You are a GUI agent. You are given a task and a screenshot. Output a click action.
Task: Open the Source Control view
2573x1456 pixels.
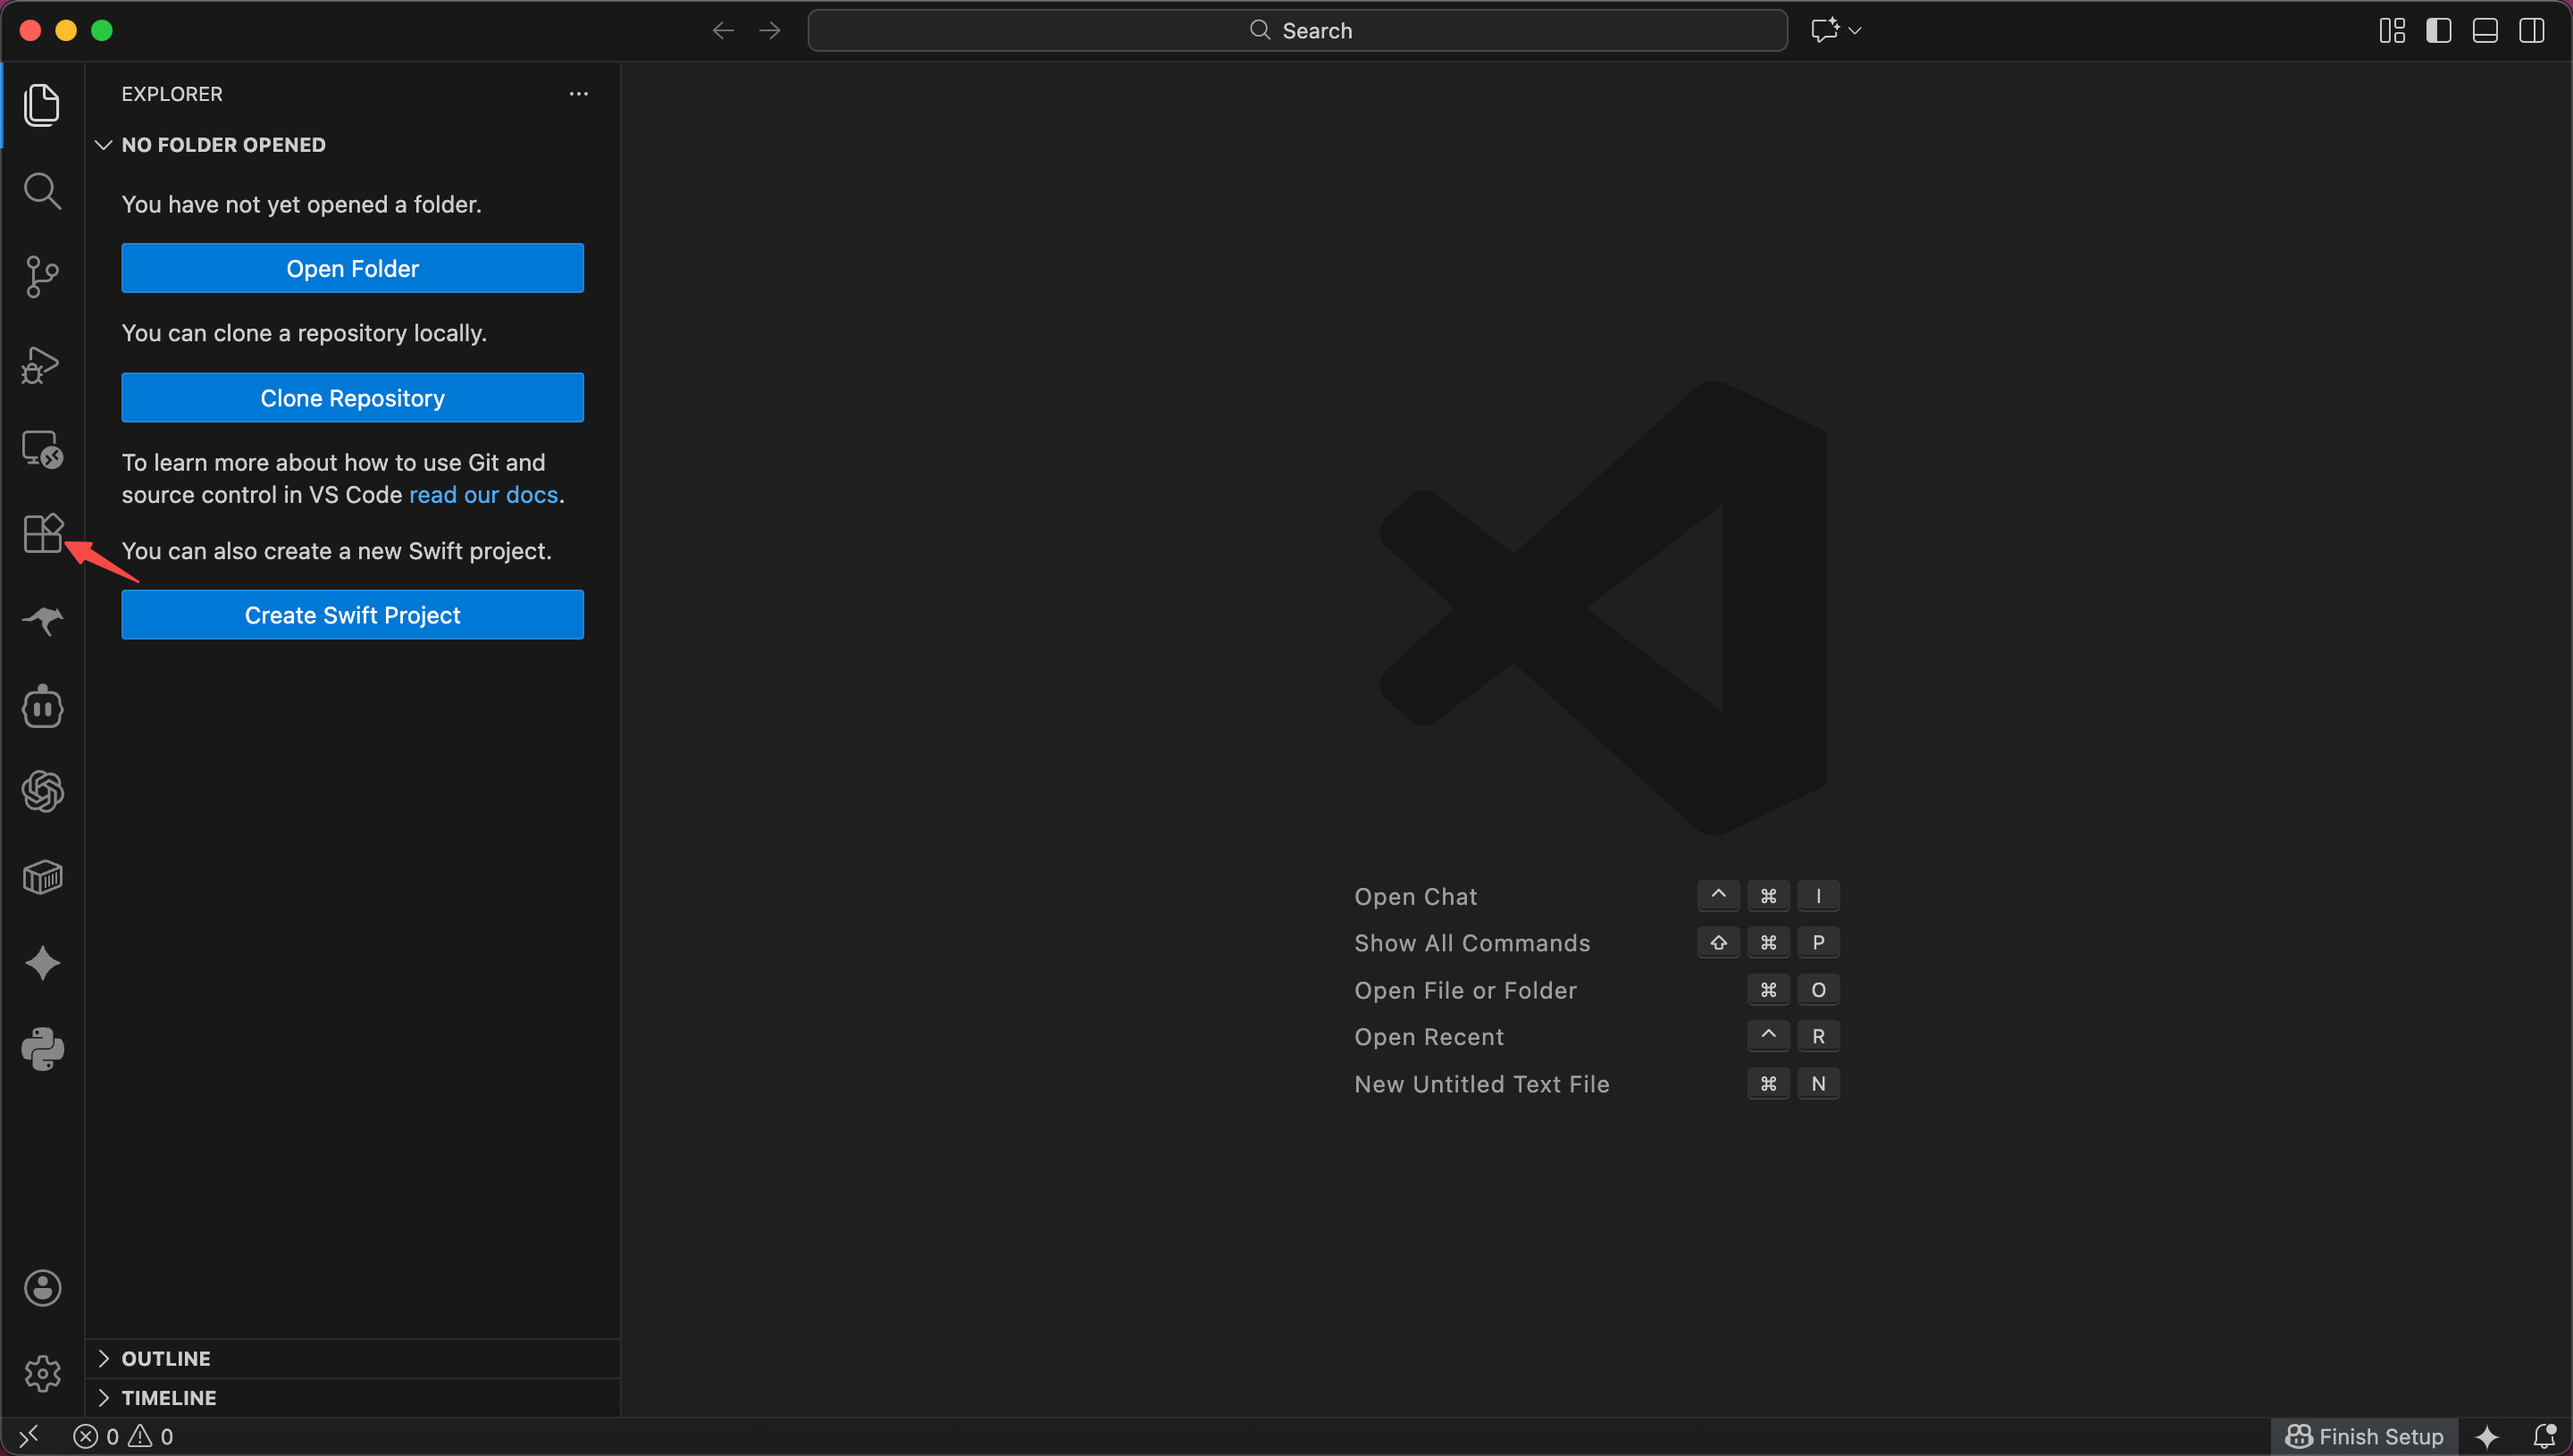(x=42, y=277)
